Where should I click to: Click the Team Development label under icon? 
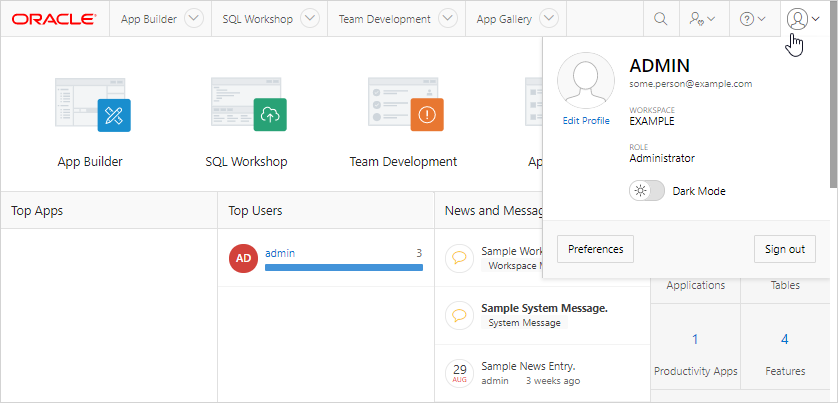[404, 161]
